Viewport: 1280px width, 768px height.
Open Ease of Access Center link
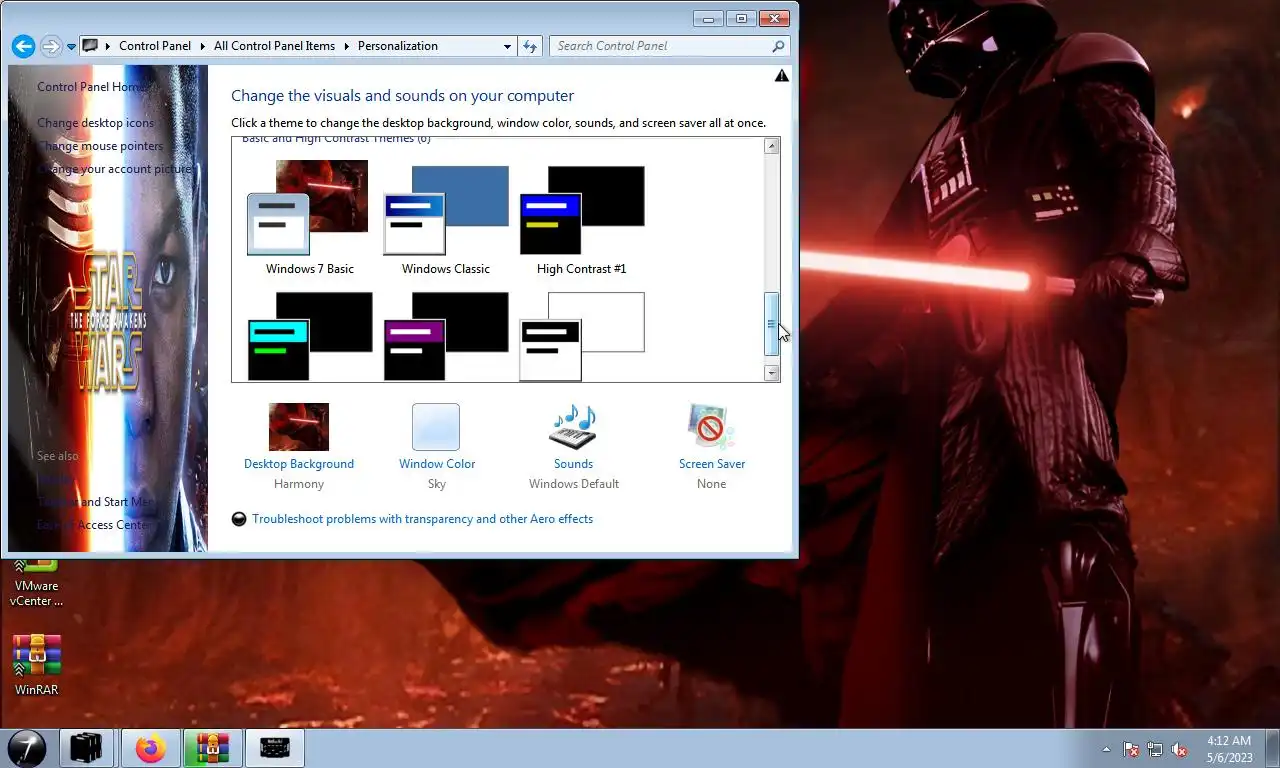[x=96, y=525]
